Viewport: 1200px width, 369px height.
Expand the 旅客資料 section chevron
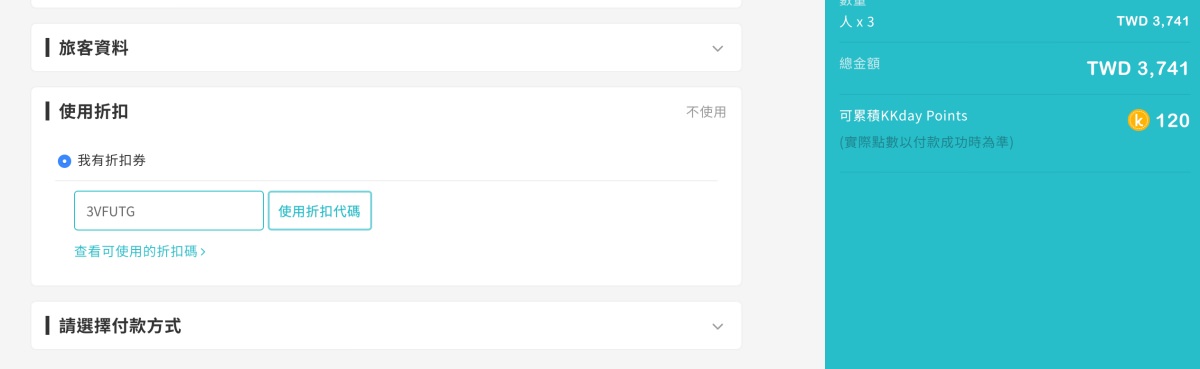click(x=717, y=48)
